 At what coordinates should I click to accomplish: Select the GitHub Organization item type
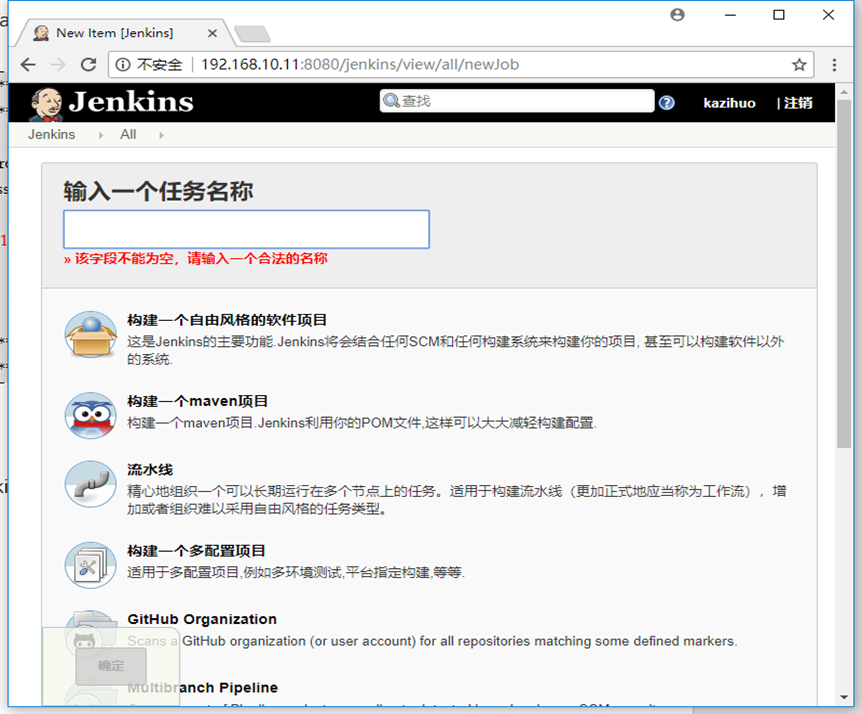[x=202, y=619]
